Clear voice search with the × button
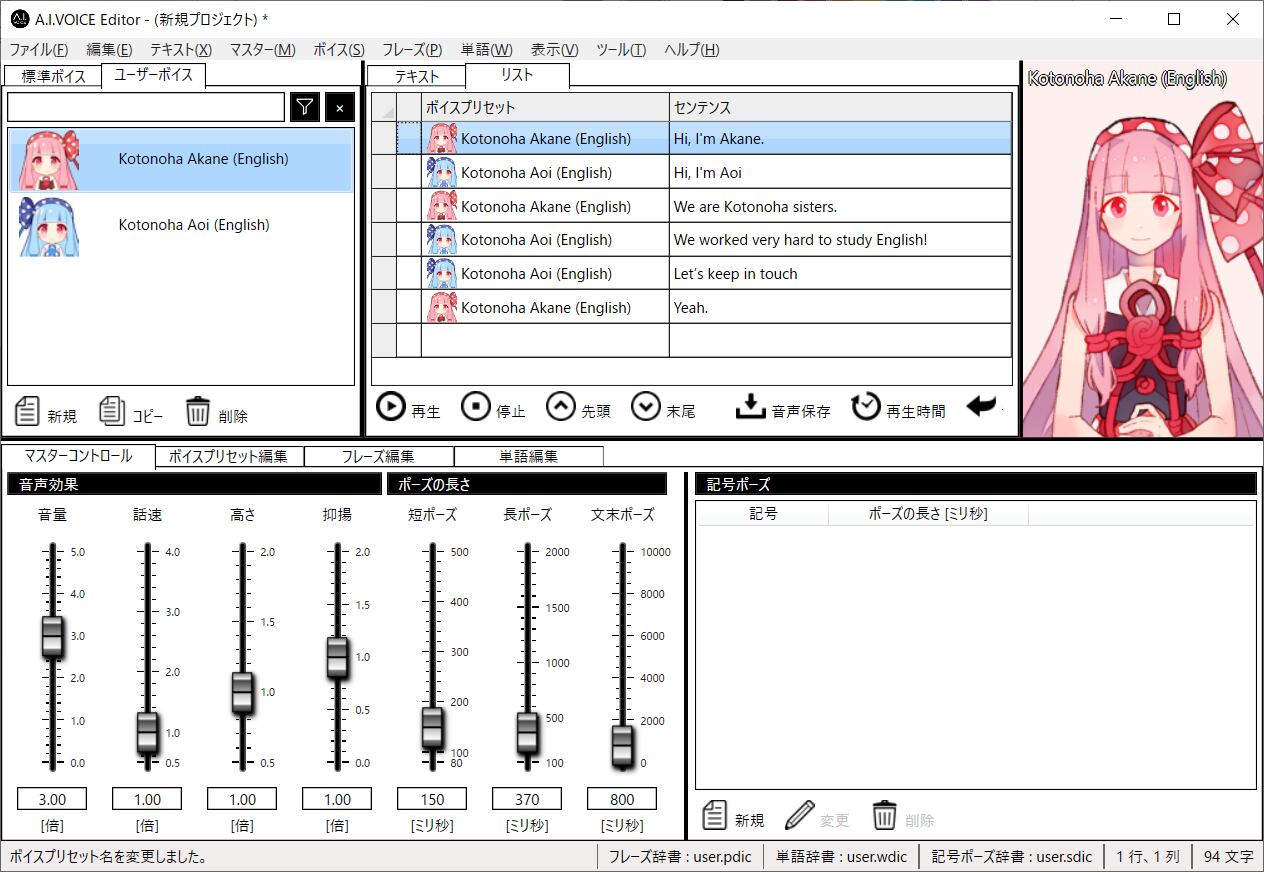Viewport: 1264px width, 872px height. [x=340, y=108]
